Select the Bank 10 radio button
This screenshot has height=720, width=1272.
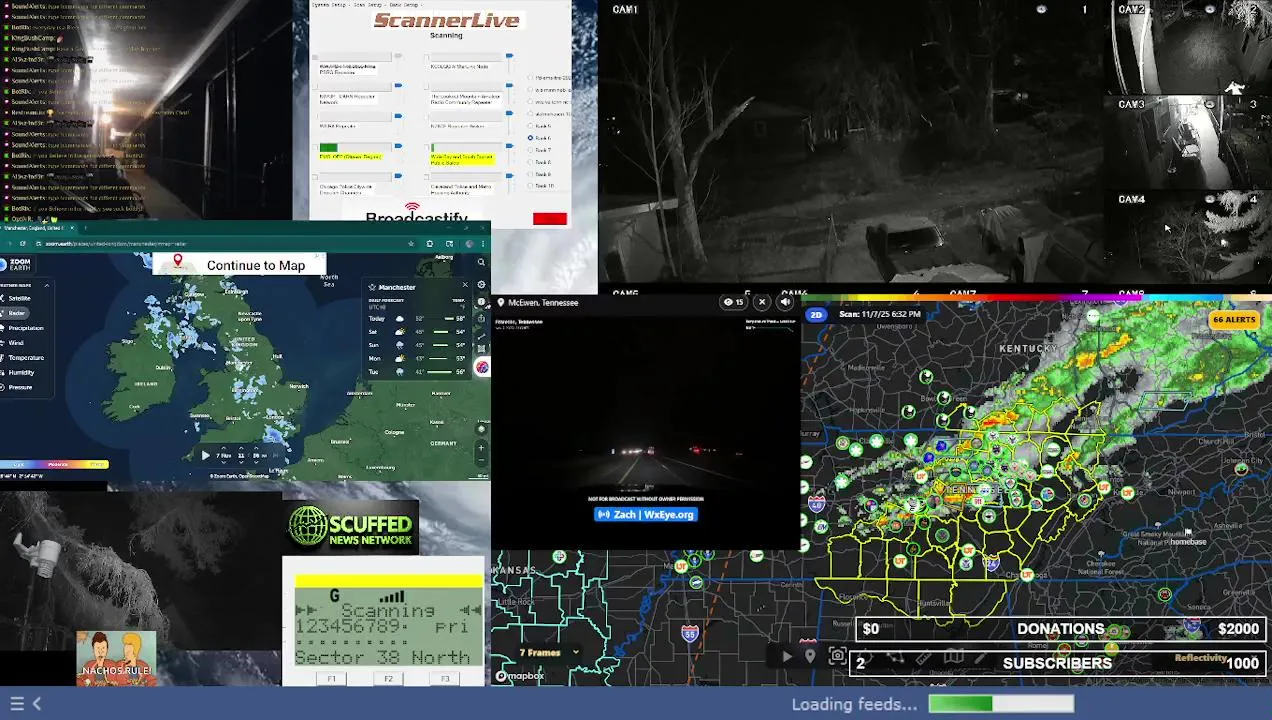pyautogui.click(x=530, y=186)
